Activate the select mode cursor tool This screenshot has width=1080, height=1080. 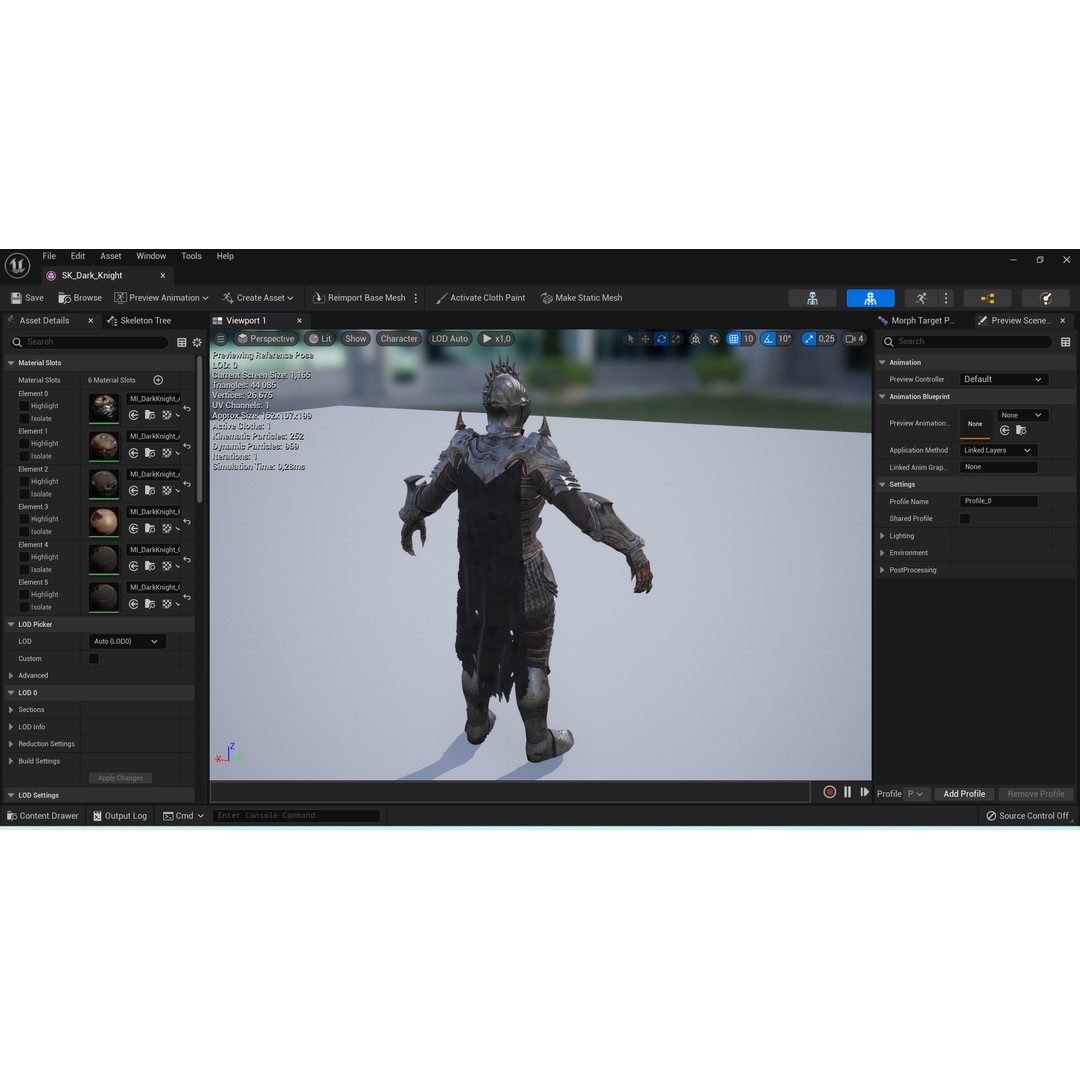pos(630,339)
